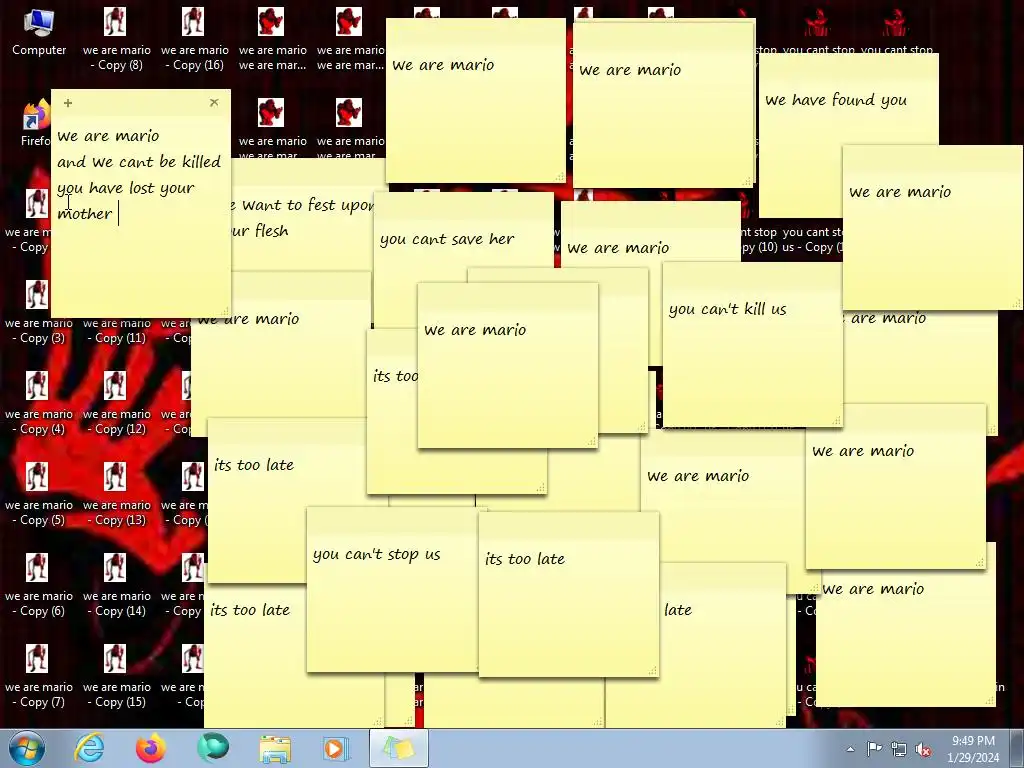Open the network status tray icon
Screen dimensions: 1024x768
click(x=899, y=749)
